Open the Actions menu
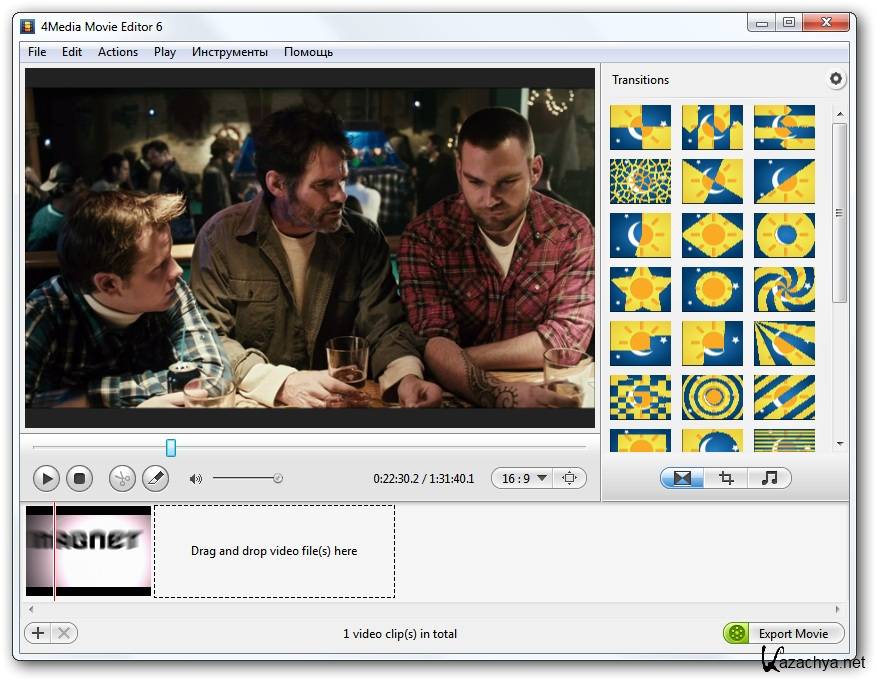Viewport: 877px width, 681px height. click(x=118, y=52)
